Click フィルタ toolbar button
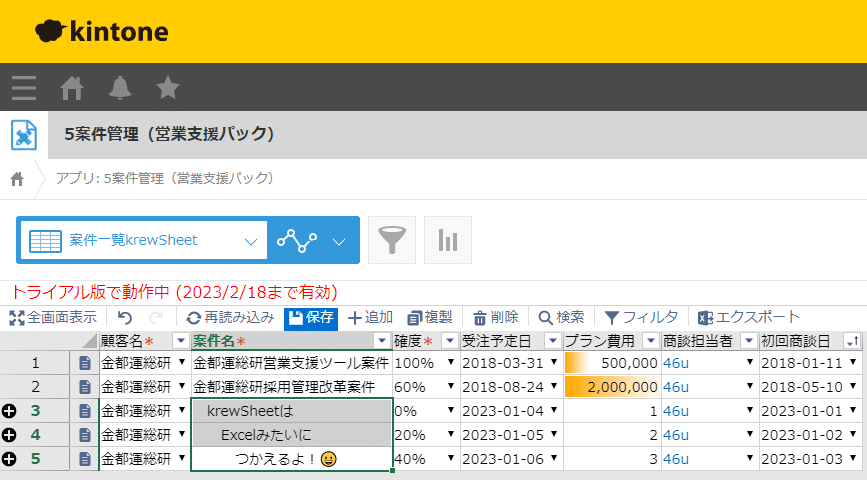867x480 pixels. click(641, 317)
